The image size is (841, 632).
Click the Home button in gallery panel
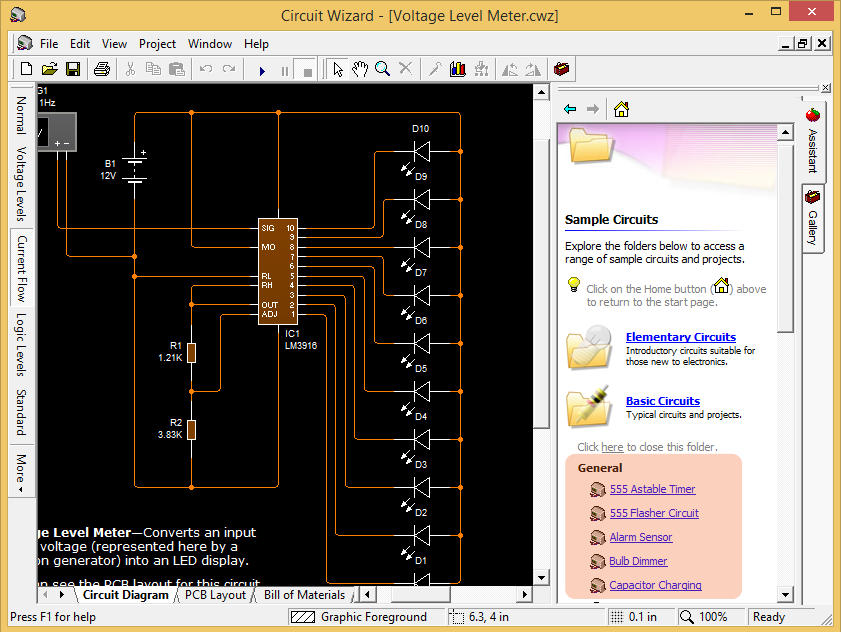[x=621, y=108]
